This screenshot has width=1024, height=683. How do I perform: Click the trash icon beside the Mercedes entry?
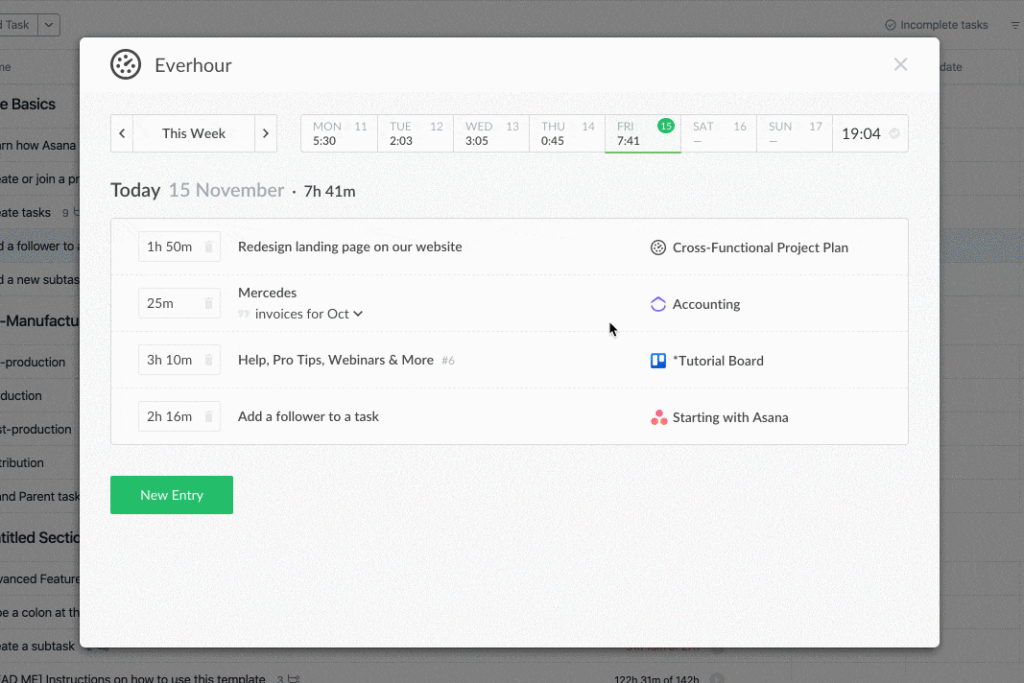[x=209, y=304]
